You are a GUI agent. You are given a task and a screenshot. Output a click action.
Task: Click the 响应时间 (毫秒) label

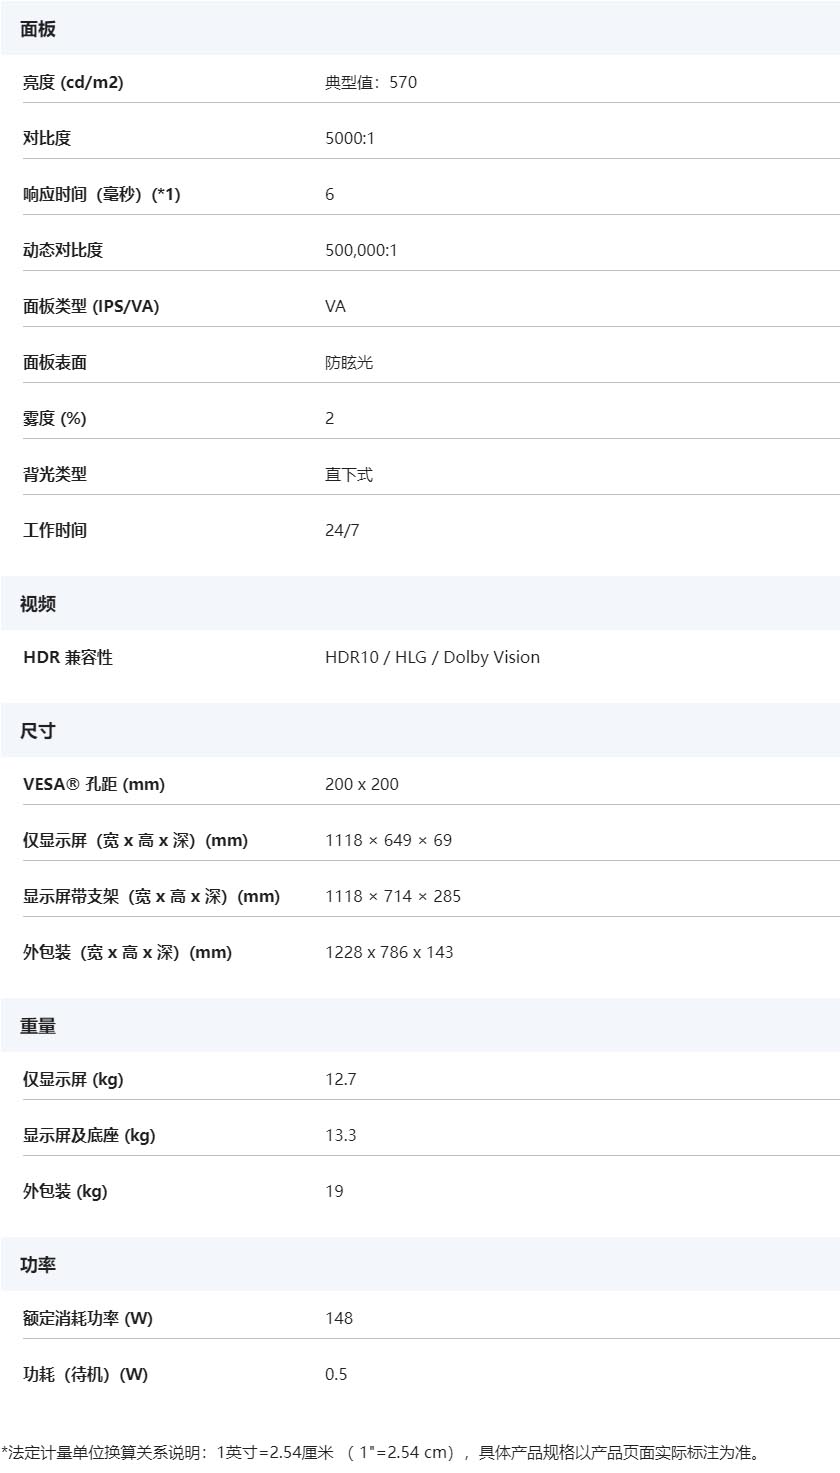101,195
